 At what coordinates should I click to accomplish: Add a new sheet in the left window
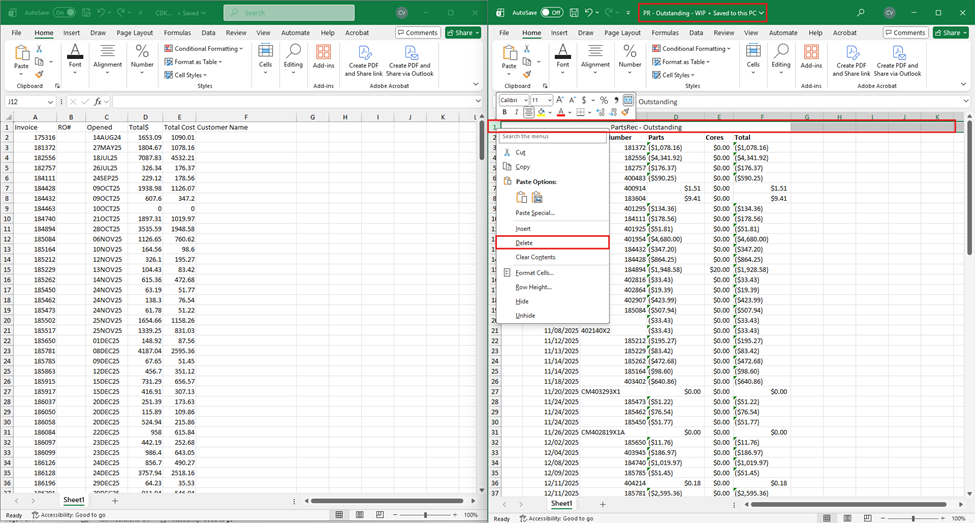[114, 500]
